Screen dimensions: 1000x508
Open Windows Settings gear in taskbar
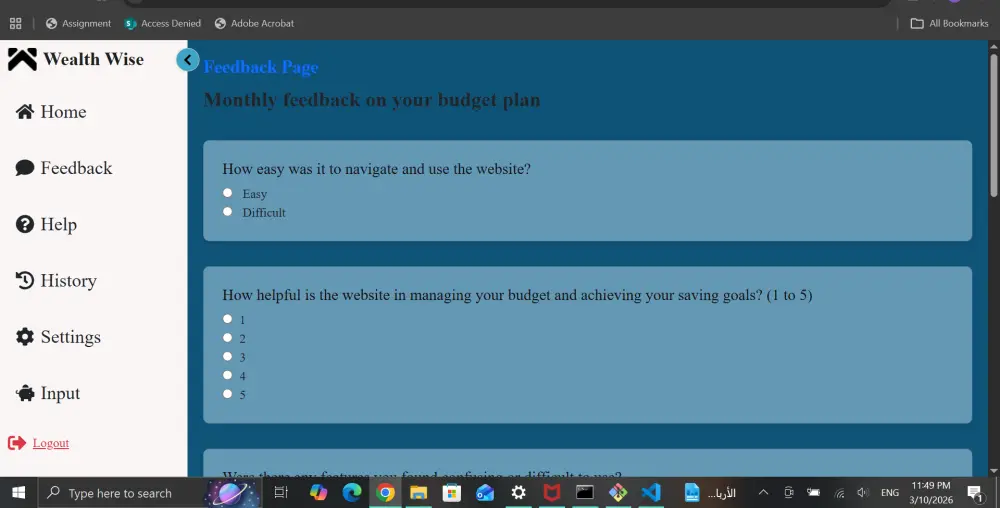click(518, 493)
